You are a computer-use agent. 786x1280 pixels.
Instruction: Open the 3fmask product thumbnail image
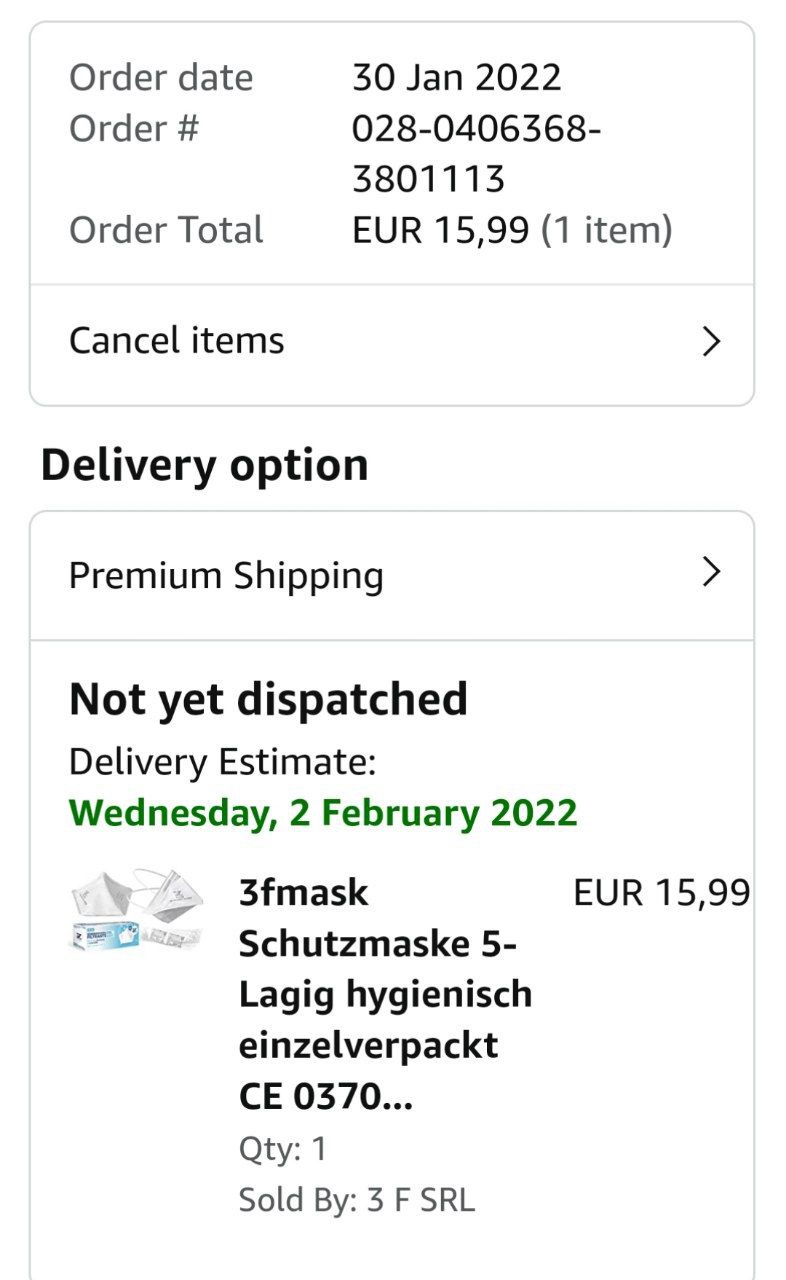click(x=137, y=910)
